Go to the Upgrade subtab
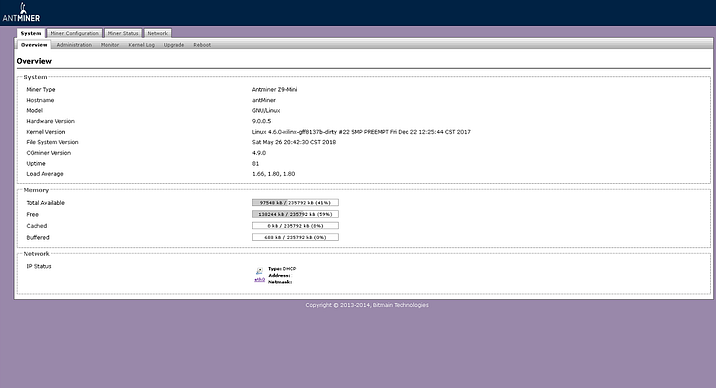The image size is (716, 388). tap(174, 45)
